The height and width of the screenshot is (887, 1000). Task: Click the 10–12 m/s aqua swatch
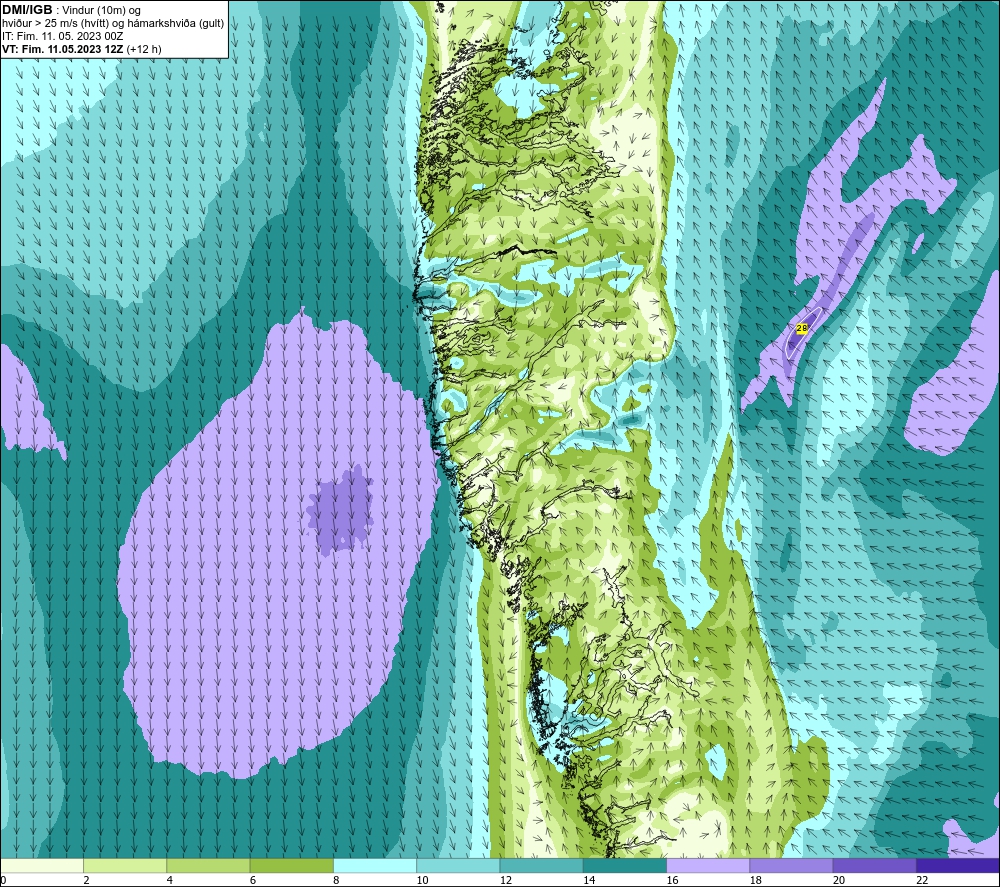(458, 865)
